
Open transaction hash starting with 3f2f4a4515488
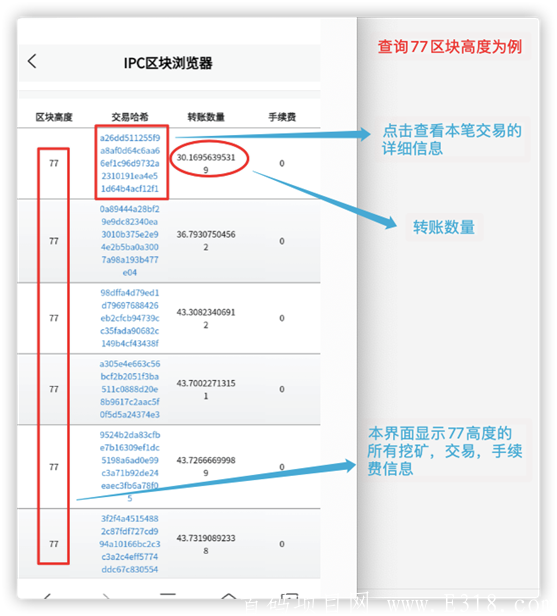pos(130,544)
